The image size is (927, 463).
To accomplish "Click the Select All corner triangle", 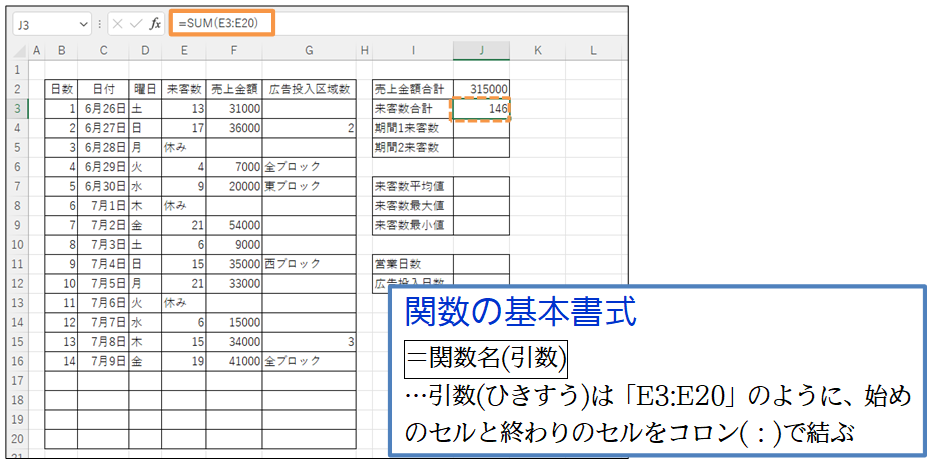I will pos(19,50).
